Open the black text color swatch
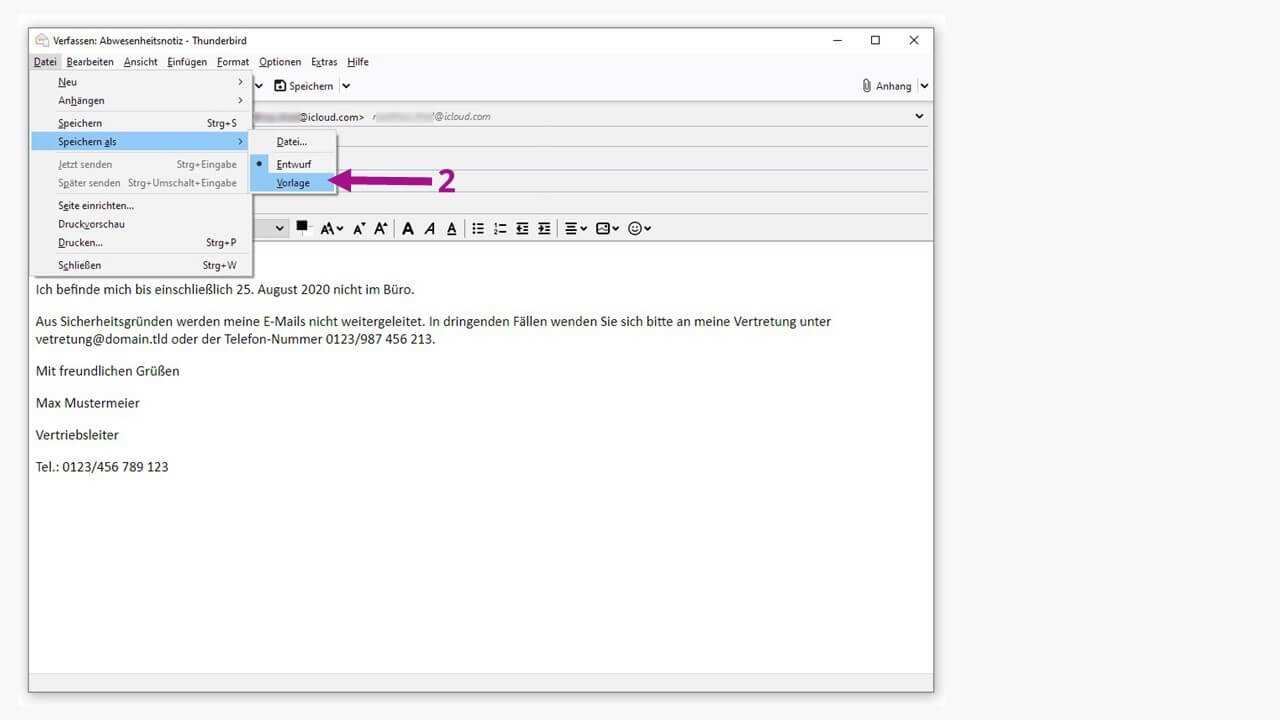The image size is (1280, 720). click(303, 227)
